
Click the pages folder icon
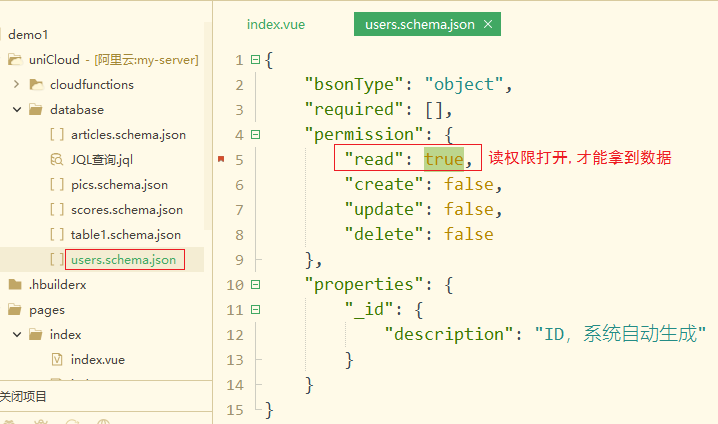(15, 310)
